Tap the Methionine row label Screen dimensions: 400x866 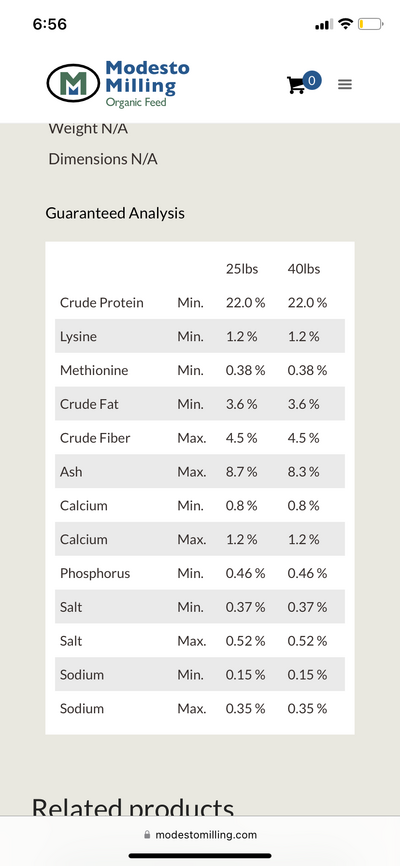[94, 371]
